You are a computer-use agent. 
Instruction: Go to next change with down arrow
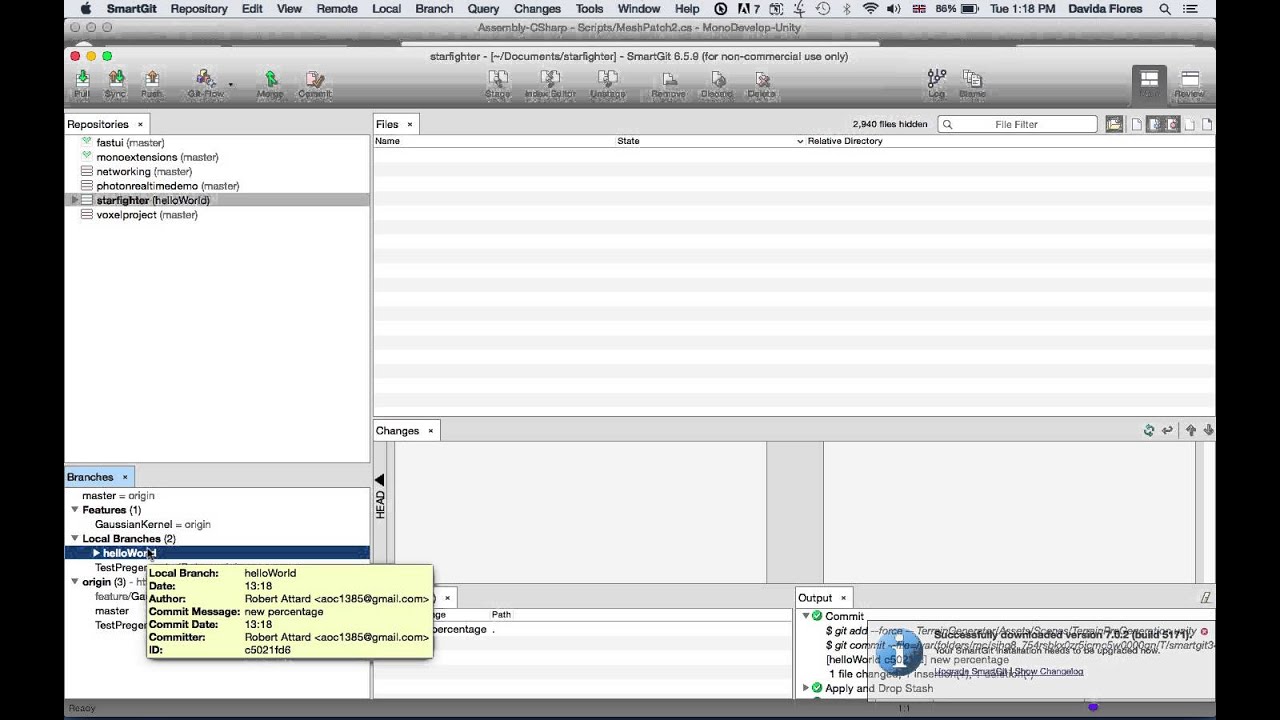coord(1208,430)
